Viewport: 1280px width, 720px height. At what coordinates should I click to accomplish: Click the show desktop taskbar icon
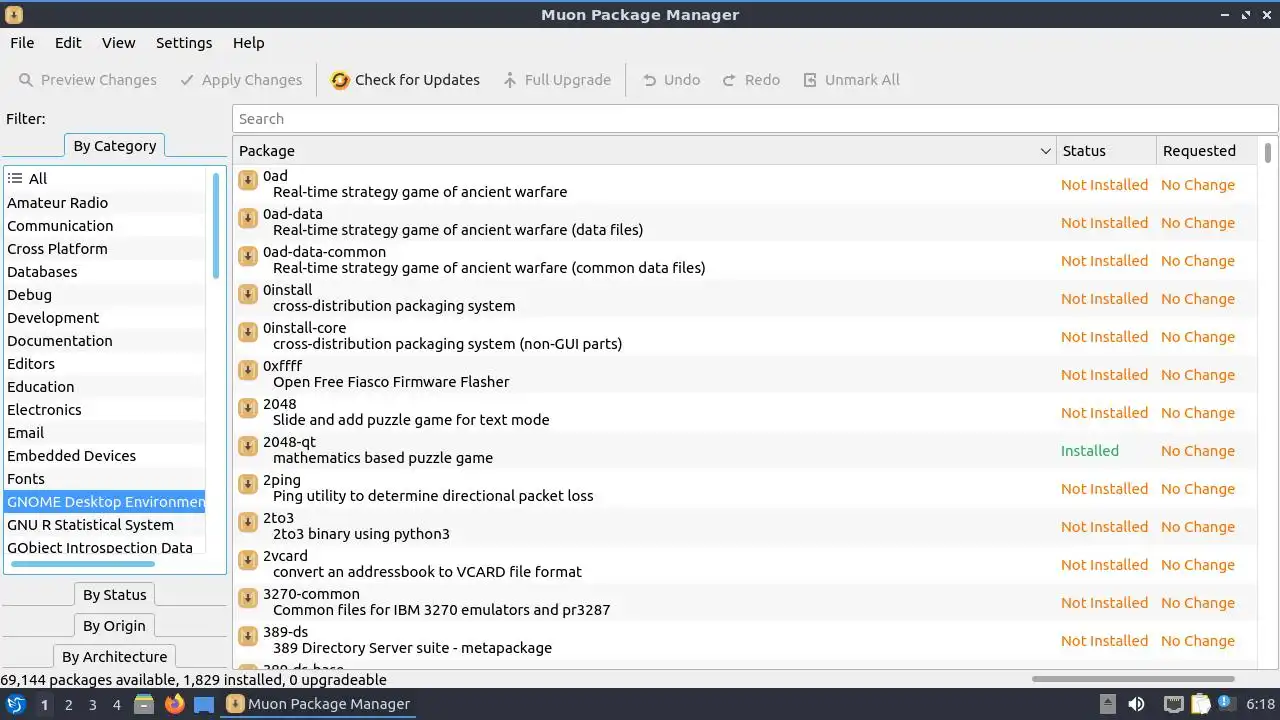(x=204, y=704)
